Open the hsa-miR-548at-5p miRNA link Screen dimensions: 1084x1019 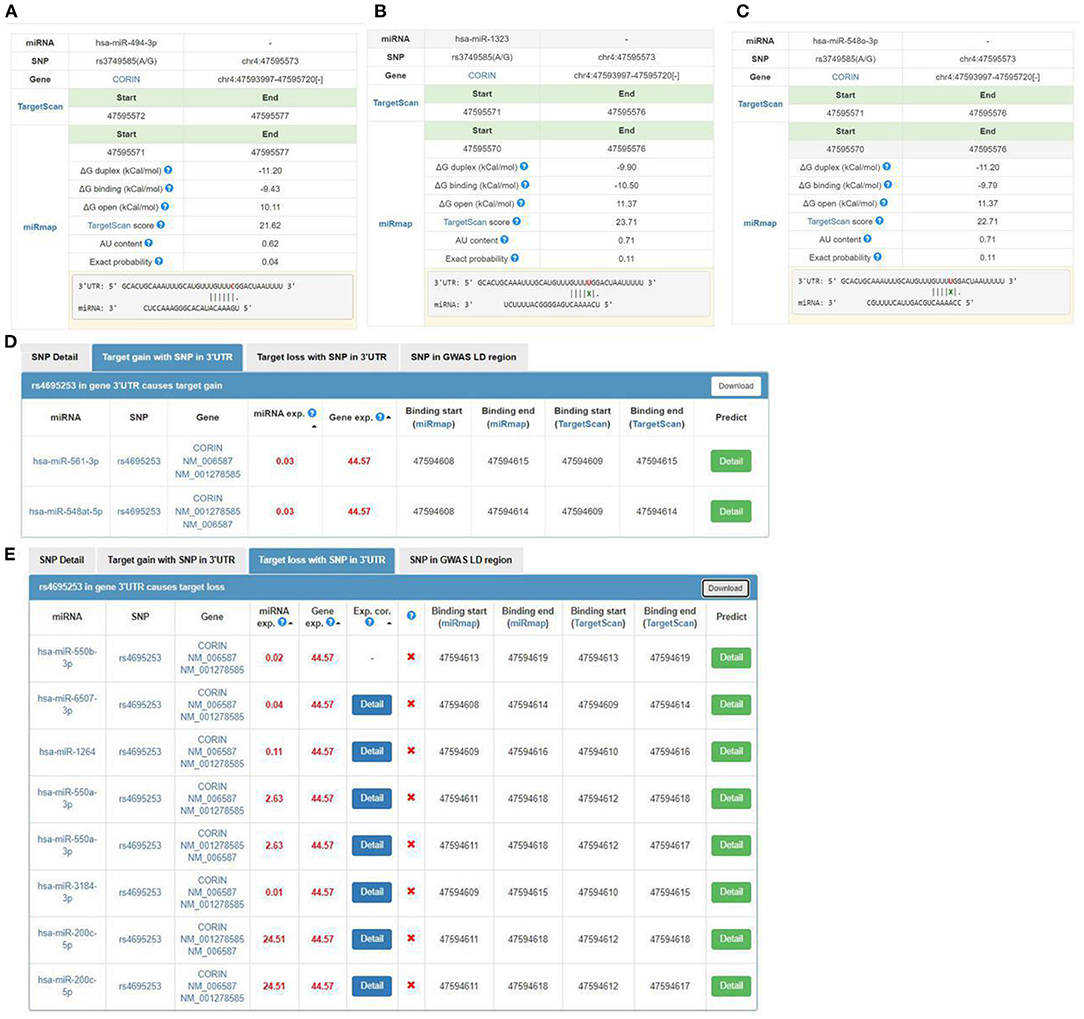pos(66,512)
